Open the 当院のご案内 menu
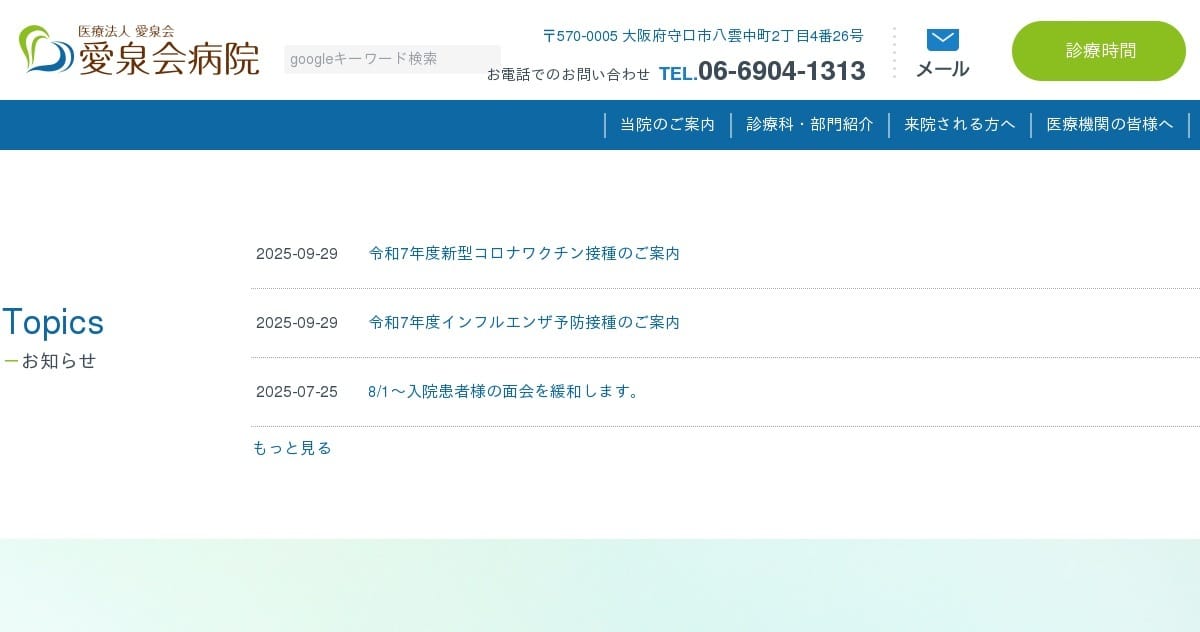 point(667,125)
